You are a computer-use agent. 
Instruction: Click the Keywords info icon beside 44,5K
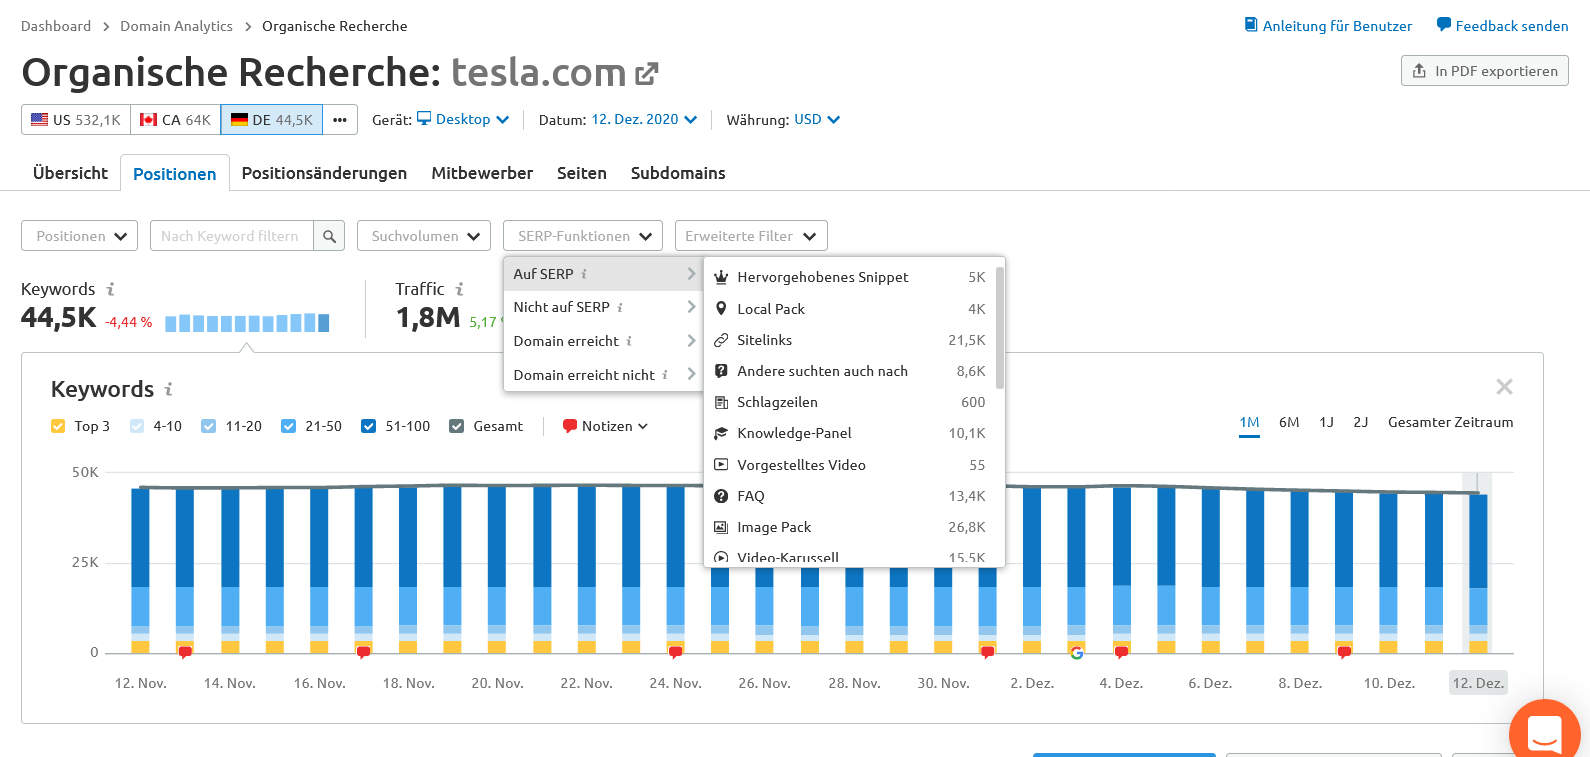pos(111,289)
